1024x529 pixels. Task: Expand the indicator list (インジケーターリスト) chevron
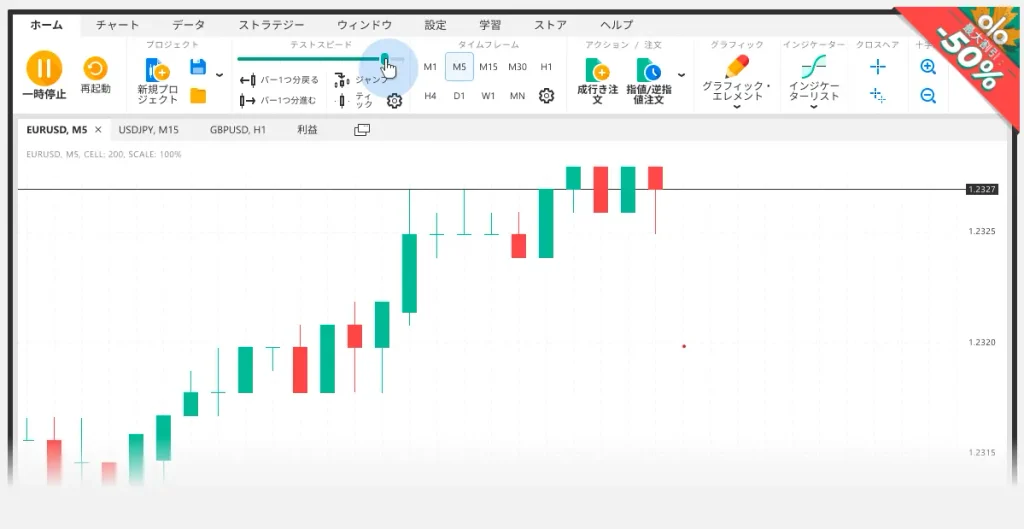814,107
